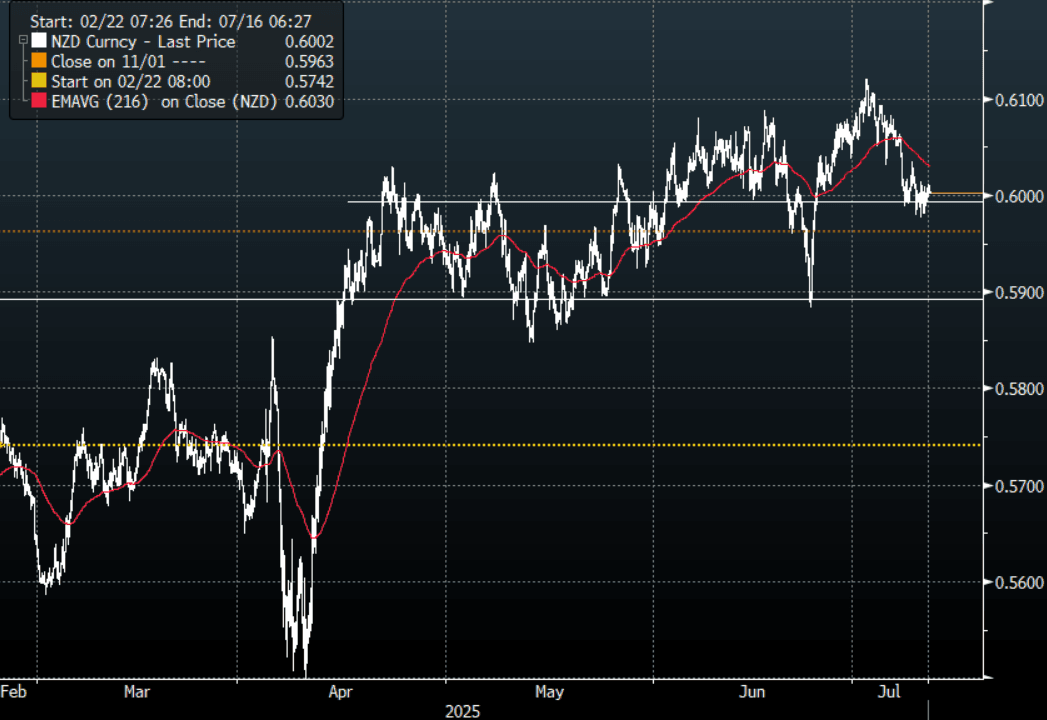Click the May label on time axis

tap(550, 691)
